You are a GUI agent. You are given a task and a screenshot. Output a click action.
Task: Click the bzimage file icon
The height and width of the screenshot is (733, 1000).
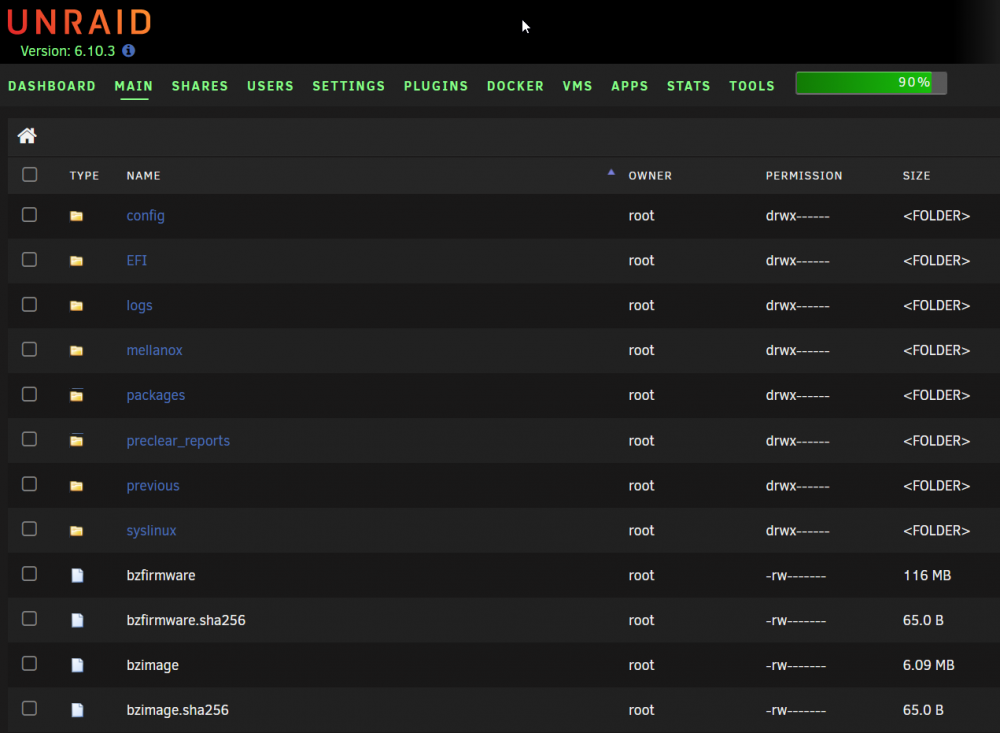[77, 665]
